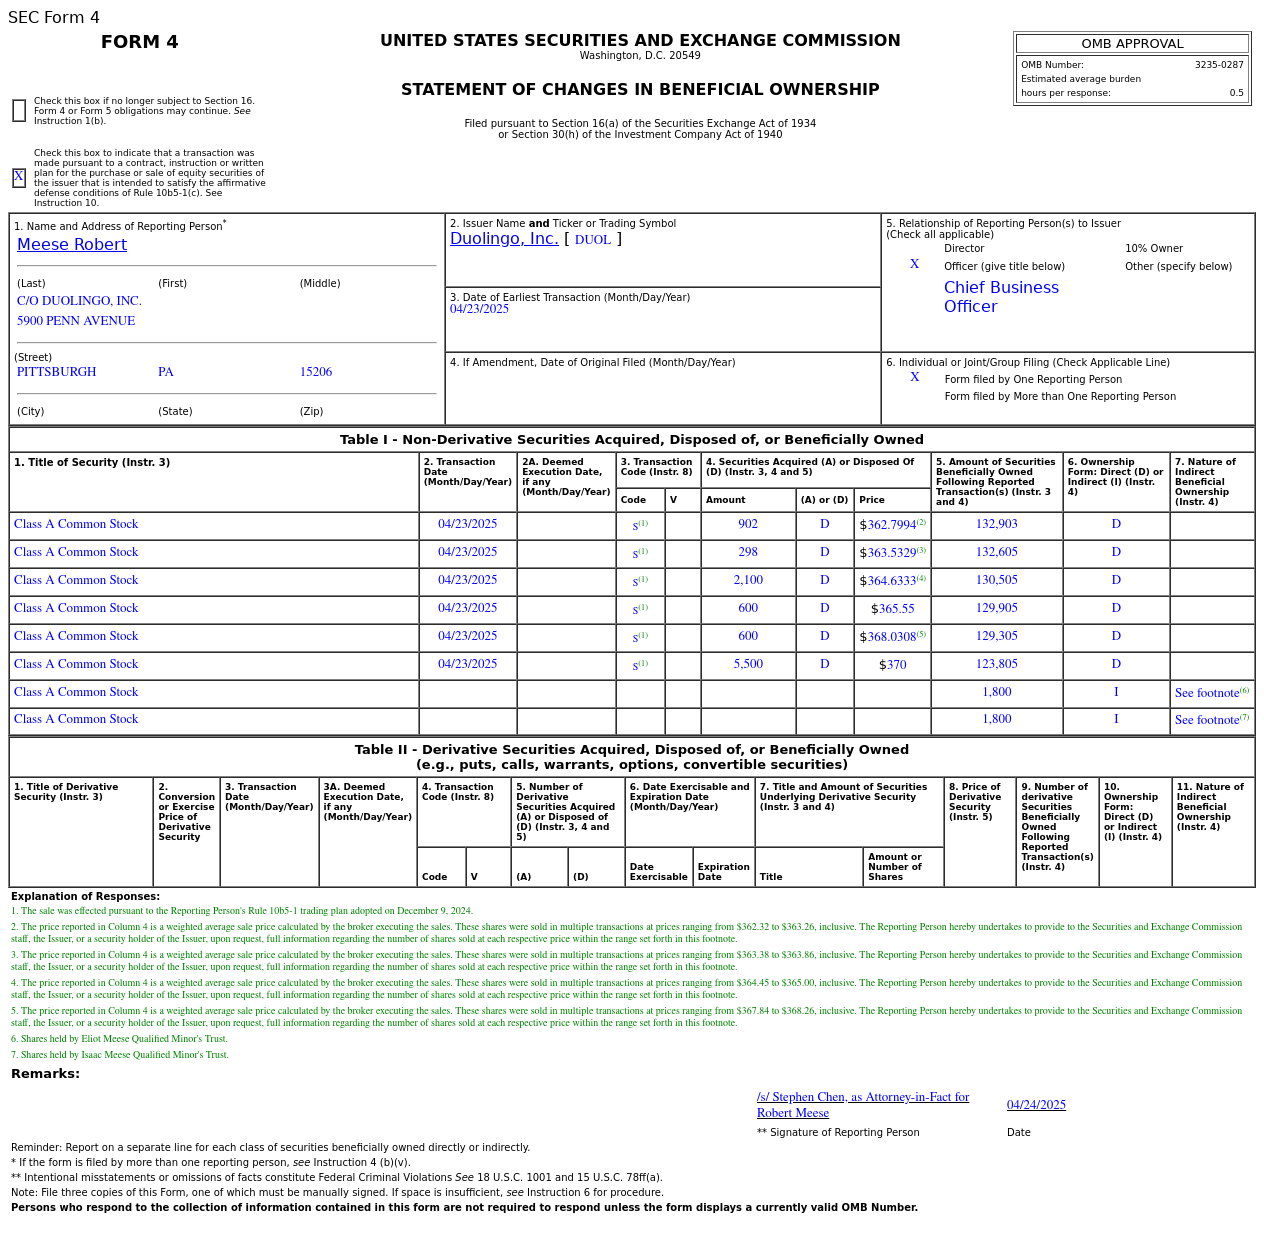
Task: Click the amount 298 in Table I
Action: pyautogui.click(x=748, y=552)
